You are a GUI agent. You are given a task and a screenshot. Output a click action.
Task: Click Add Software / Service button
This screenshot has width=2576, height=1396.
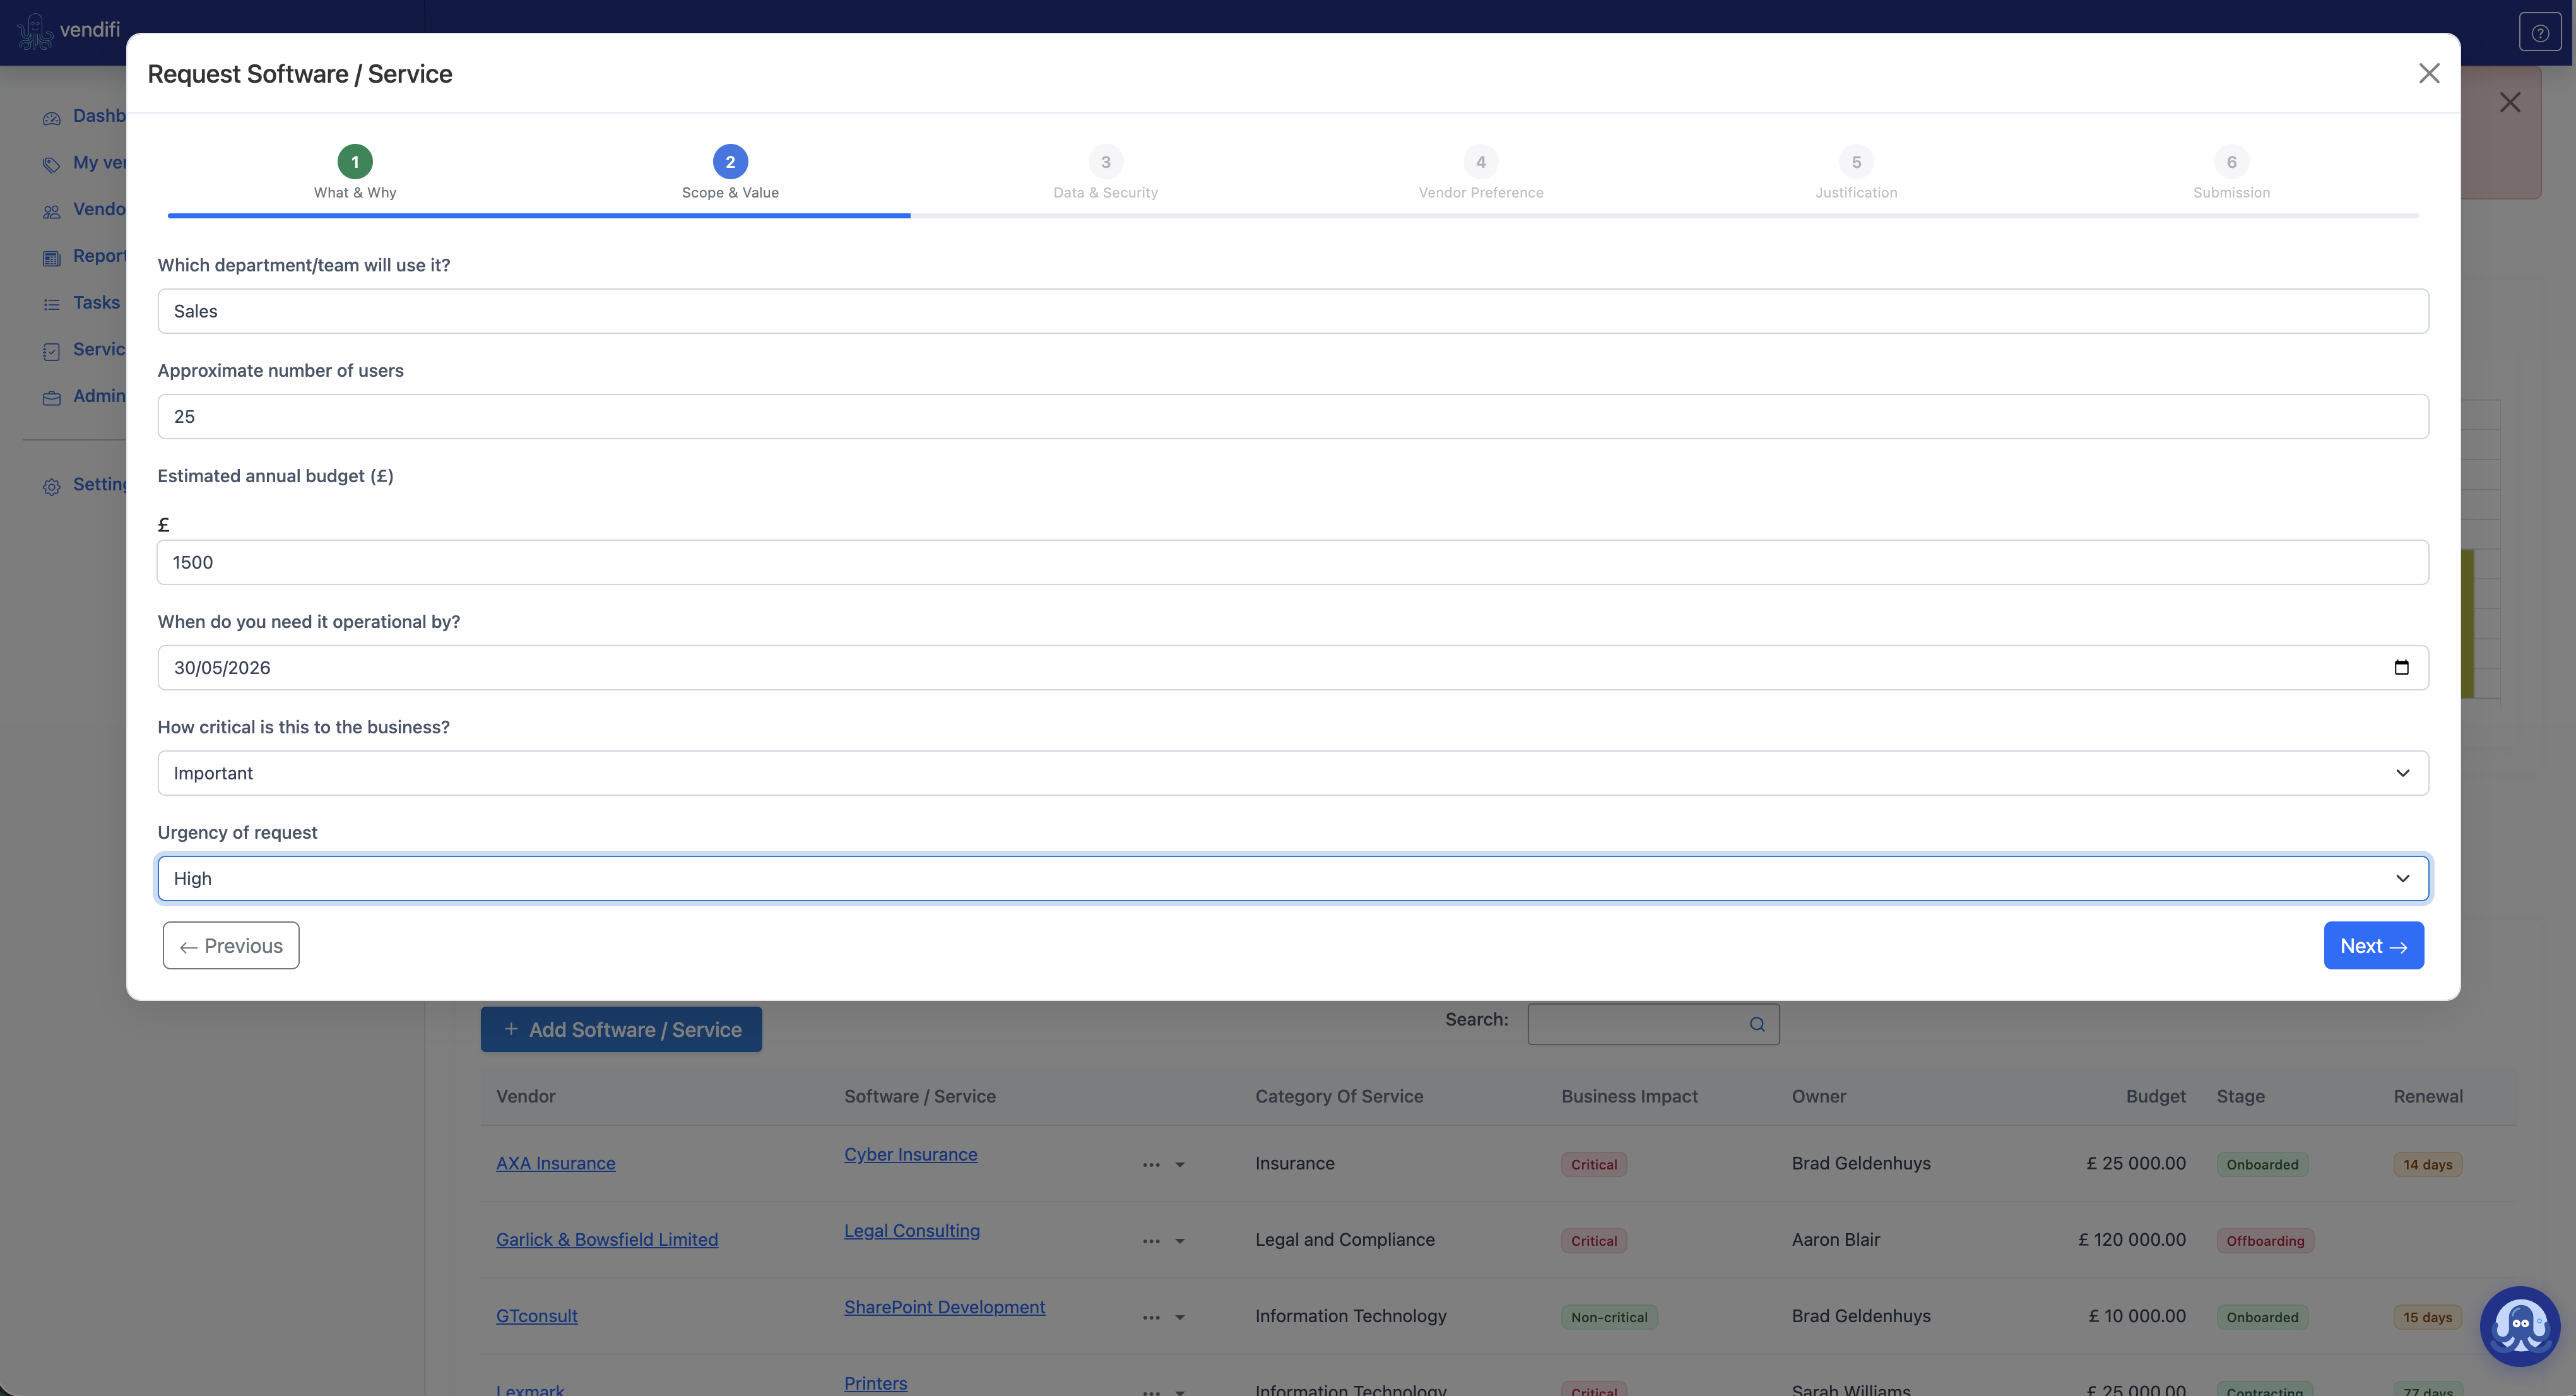tap(621, 1029)
